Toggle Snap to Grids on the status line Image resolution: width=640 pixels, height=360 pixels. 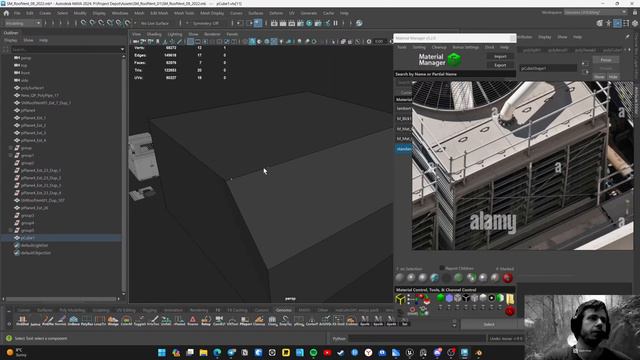pos(84,23)
